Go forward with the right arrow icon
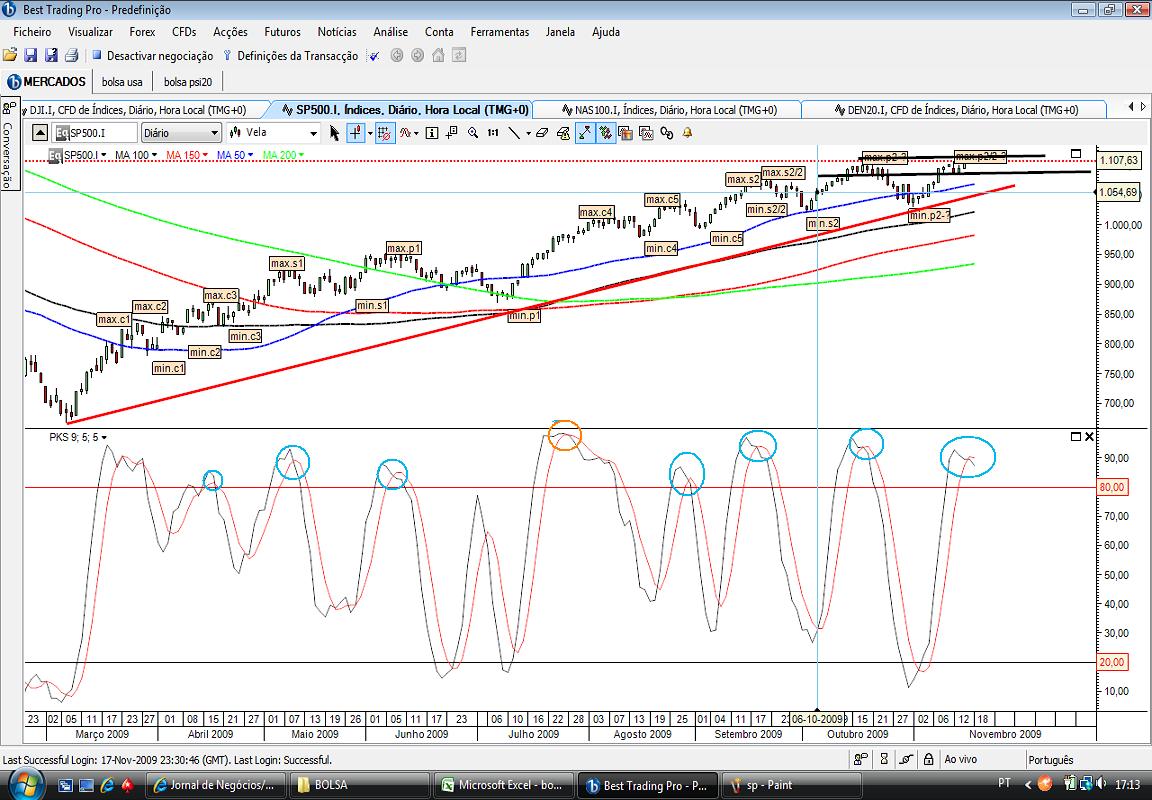 coord(417,55)
